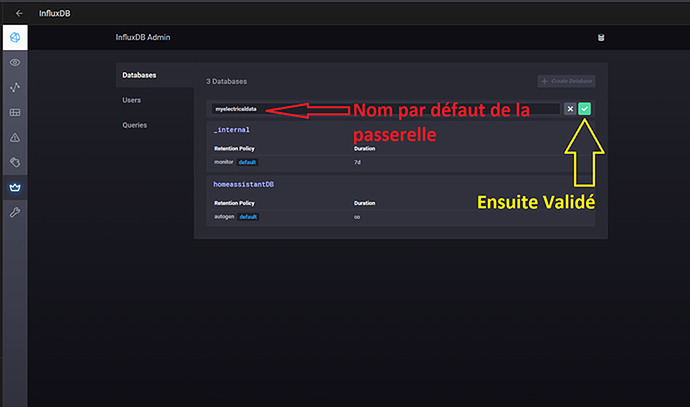
Task: Click the homeassistantDB database name
Action: pyautogui.click(x=243, y=184)
